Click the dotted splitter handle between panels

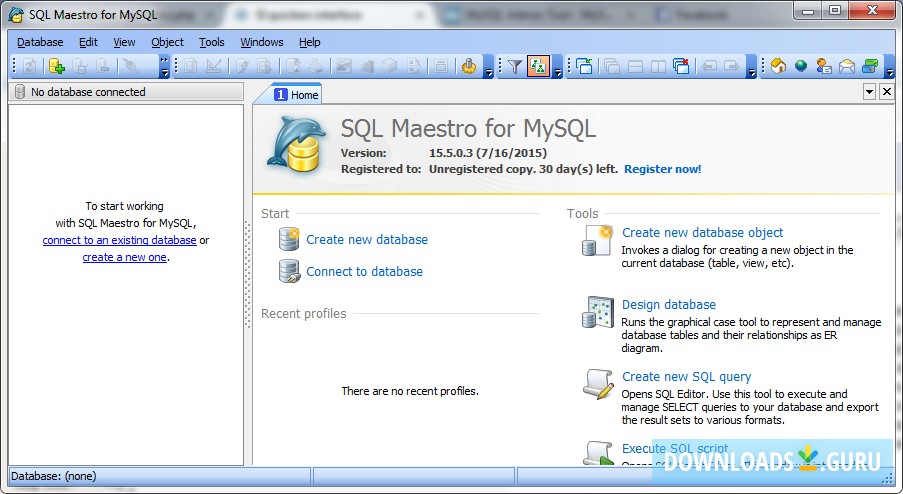248,275
